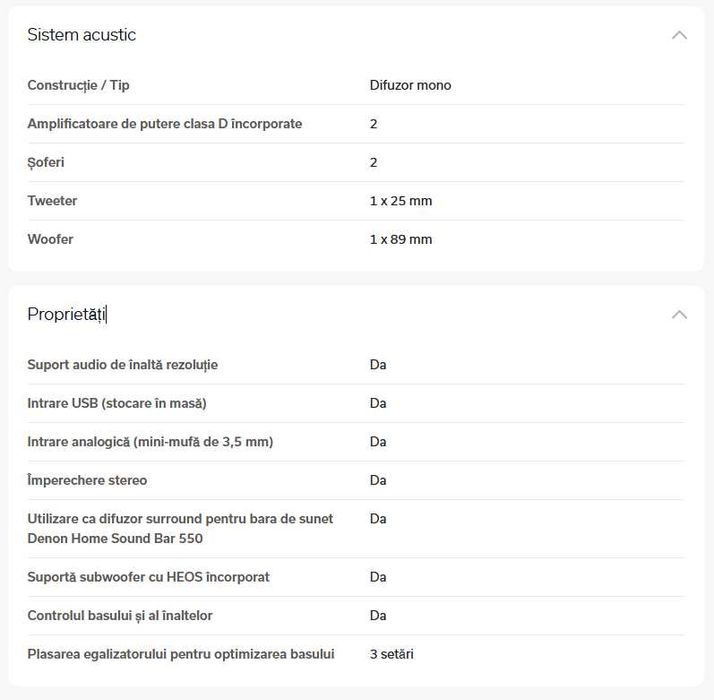This screenshot has height=700, width=714.
Task: Select the Construcție / Tip row label
Action: click(78, 86)
